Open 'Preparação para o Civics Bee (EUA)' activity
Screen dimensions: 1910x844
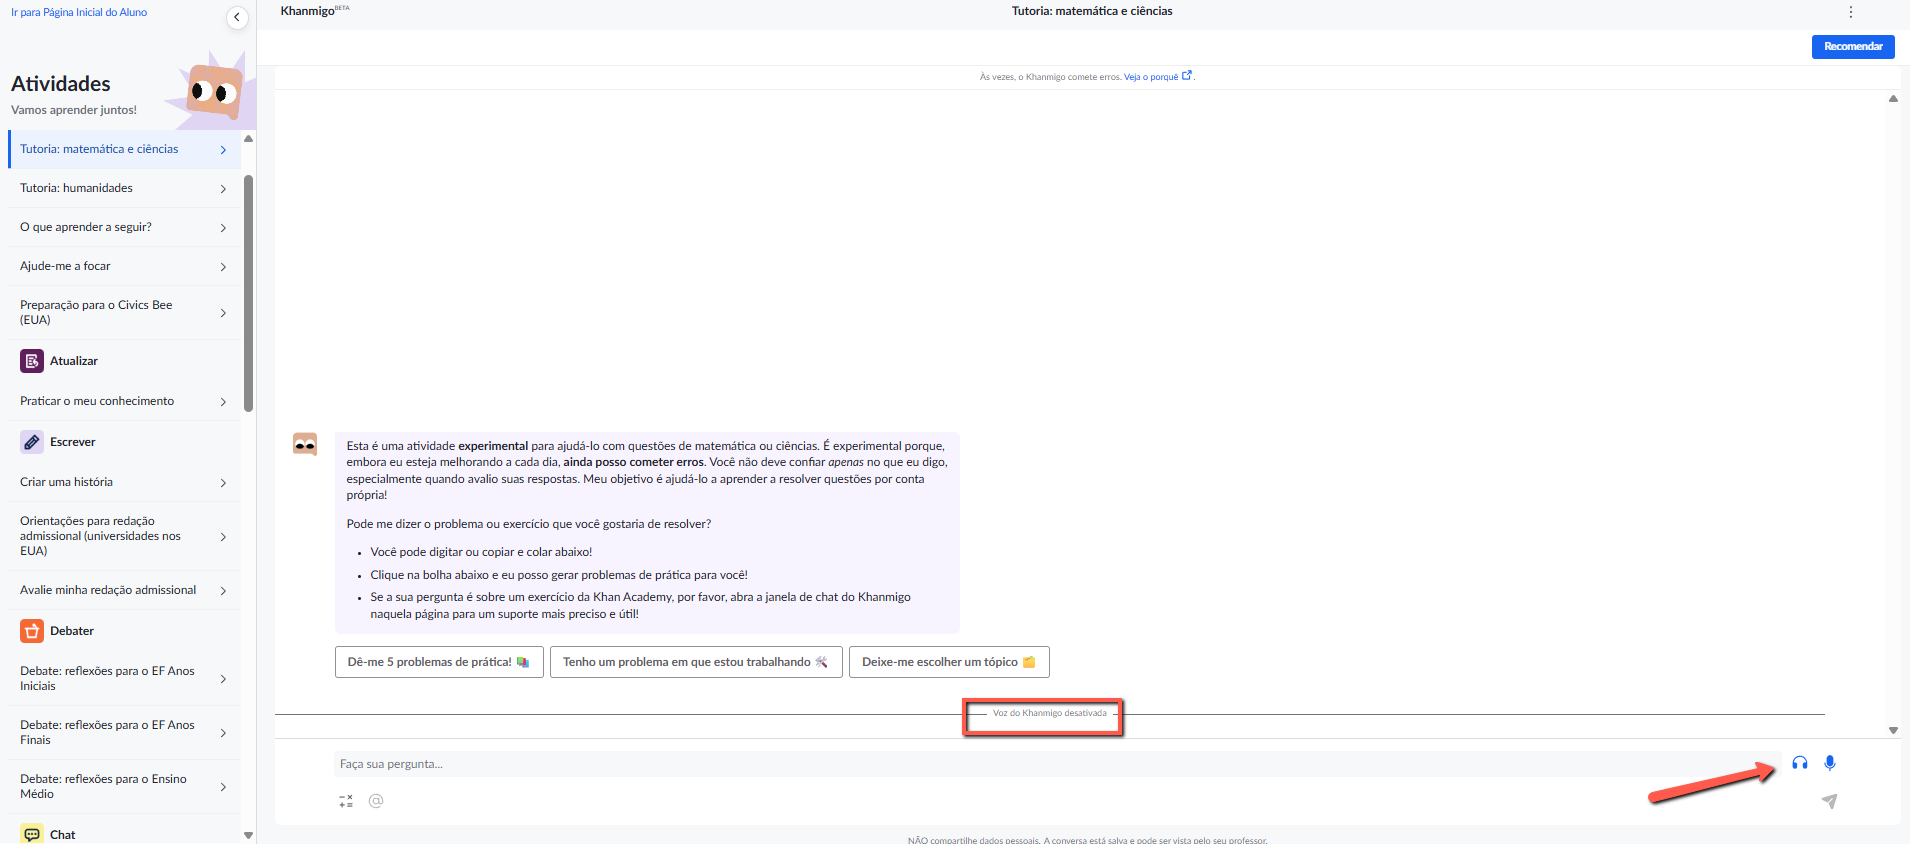(x=124, y=313)
